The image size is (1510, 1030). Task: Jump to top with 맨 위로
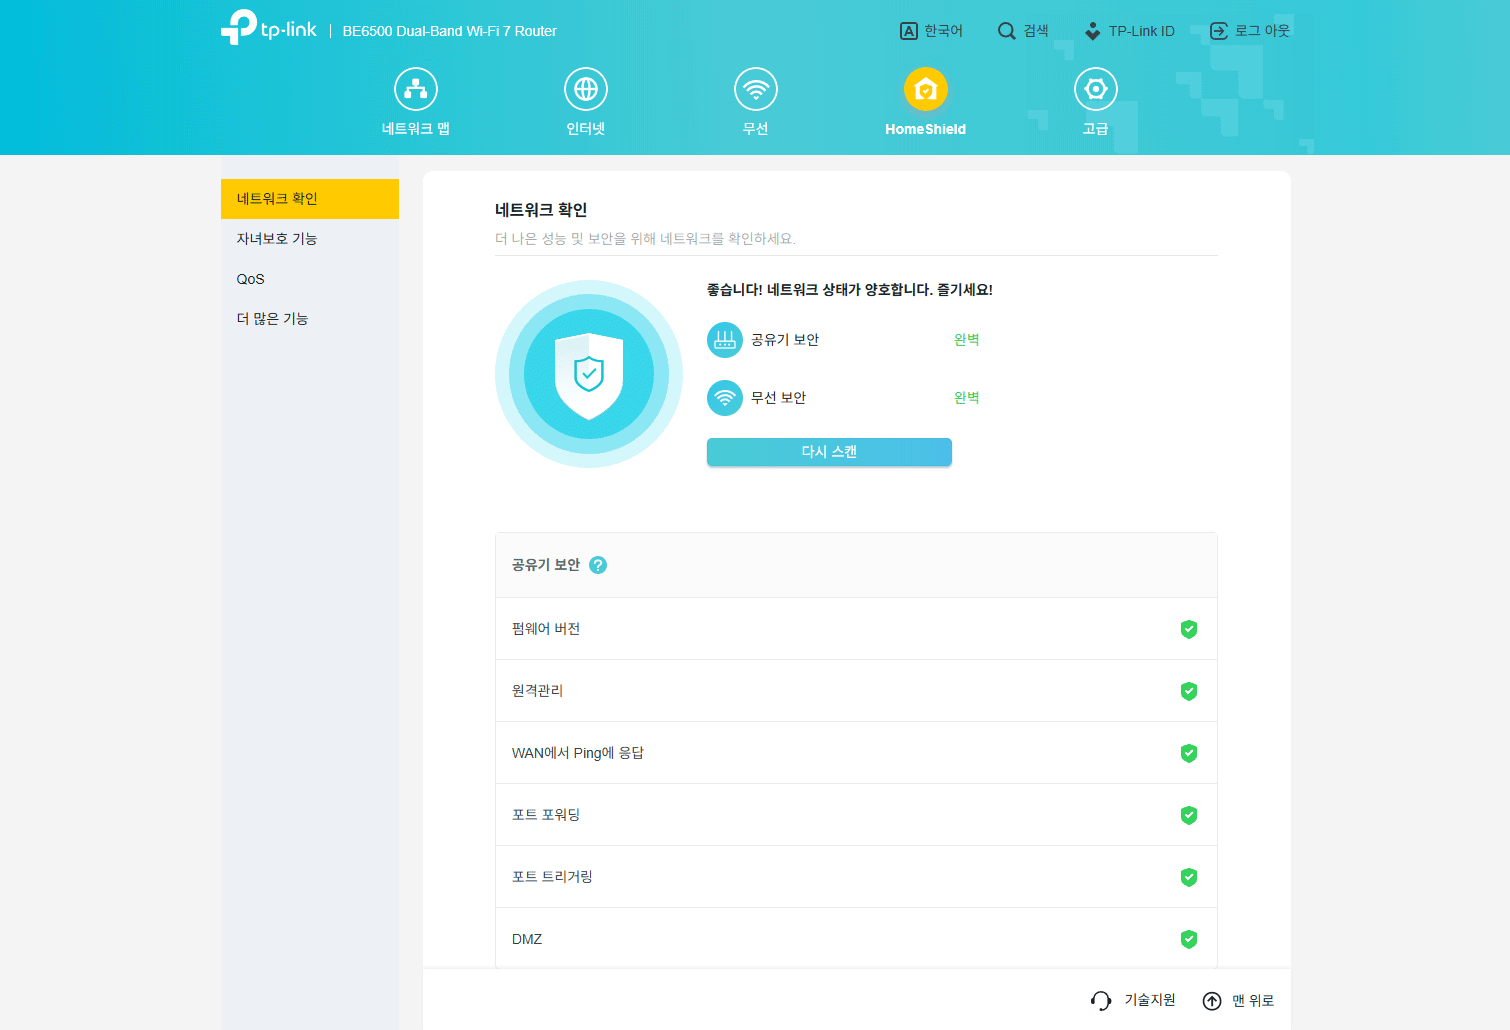tap(1238, 1000)
